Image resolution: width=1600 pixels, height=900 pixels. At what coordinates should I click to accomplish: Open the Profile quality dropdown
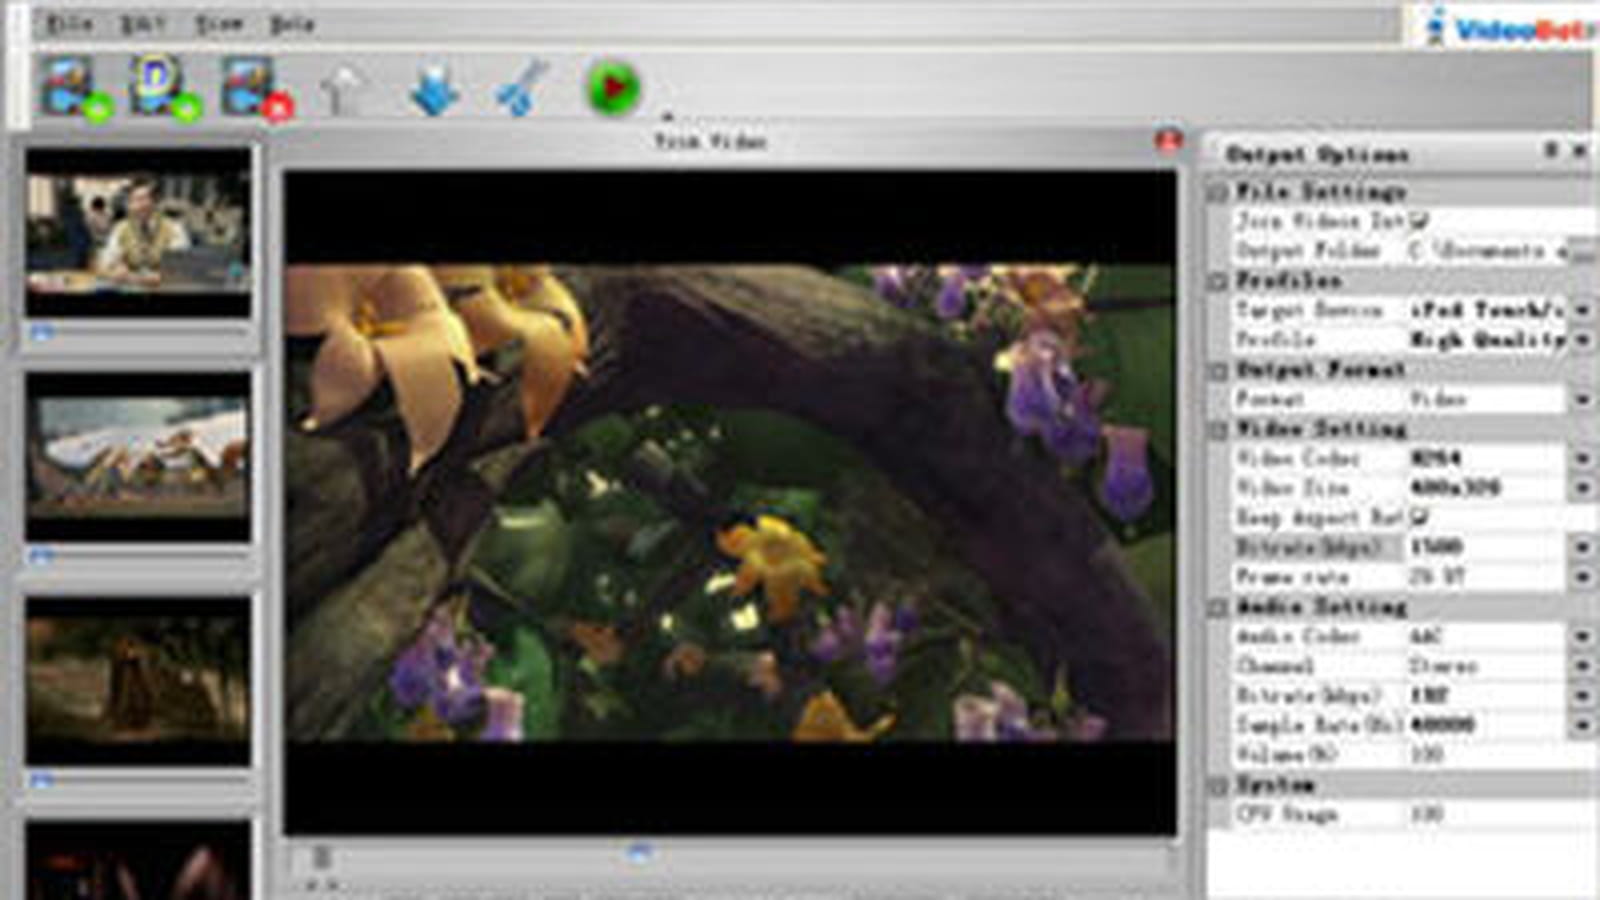(x=1582, y=340)
